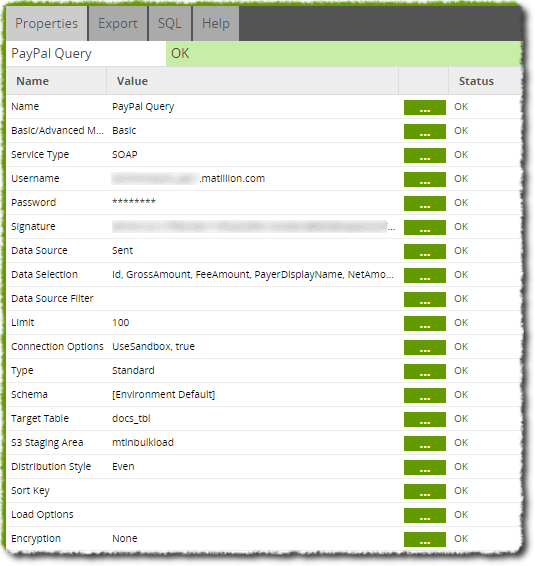Click the ... button for Load Options
The image size is (535, 566).
click(425, 515)
